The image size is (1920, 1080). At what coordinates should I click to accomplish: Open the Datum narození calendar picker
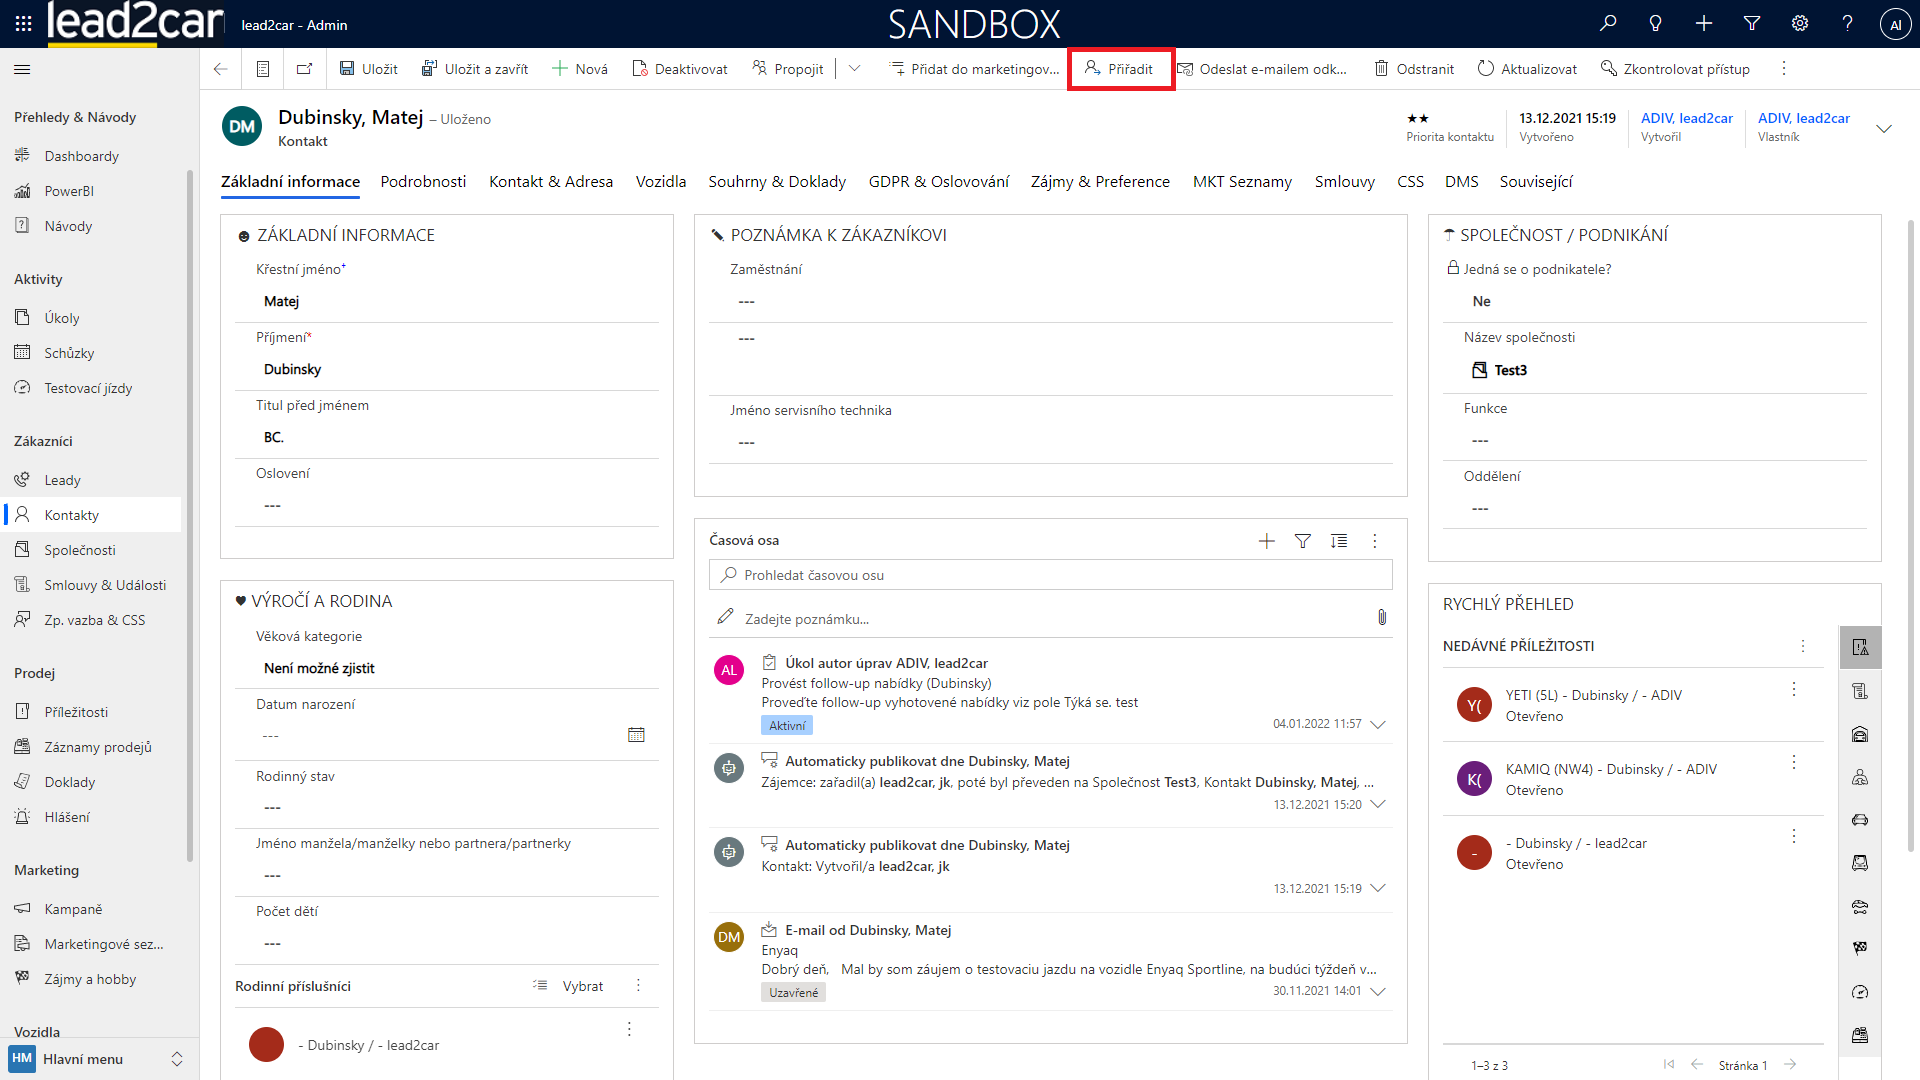[x=636, y=735]
